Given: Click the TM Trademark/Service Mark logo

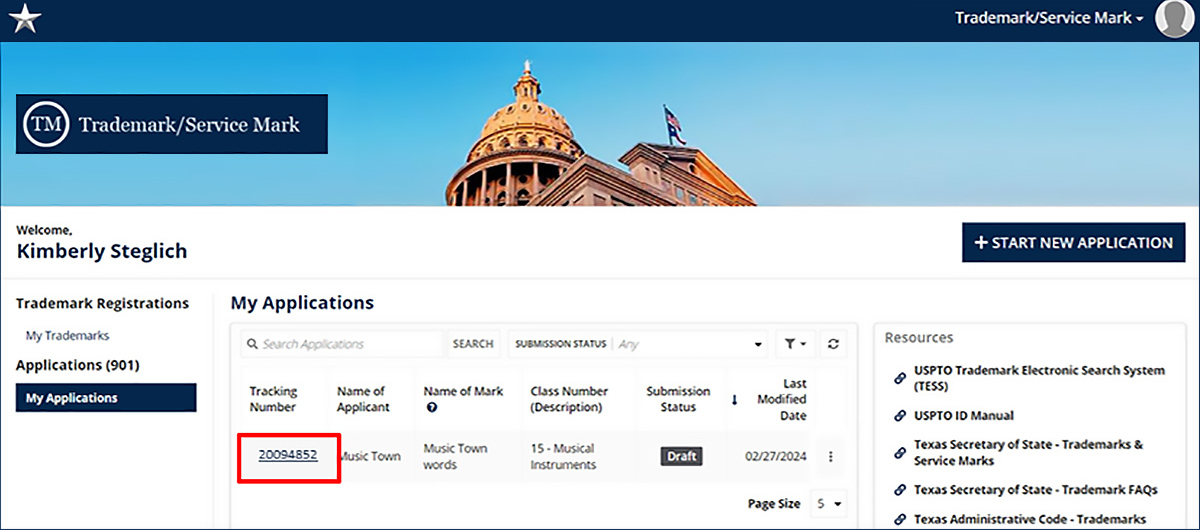Looking at the screenshot, I should click(x=171, y=124).
